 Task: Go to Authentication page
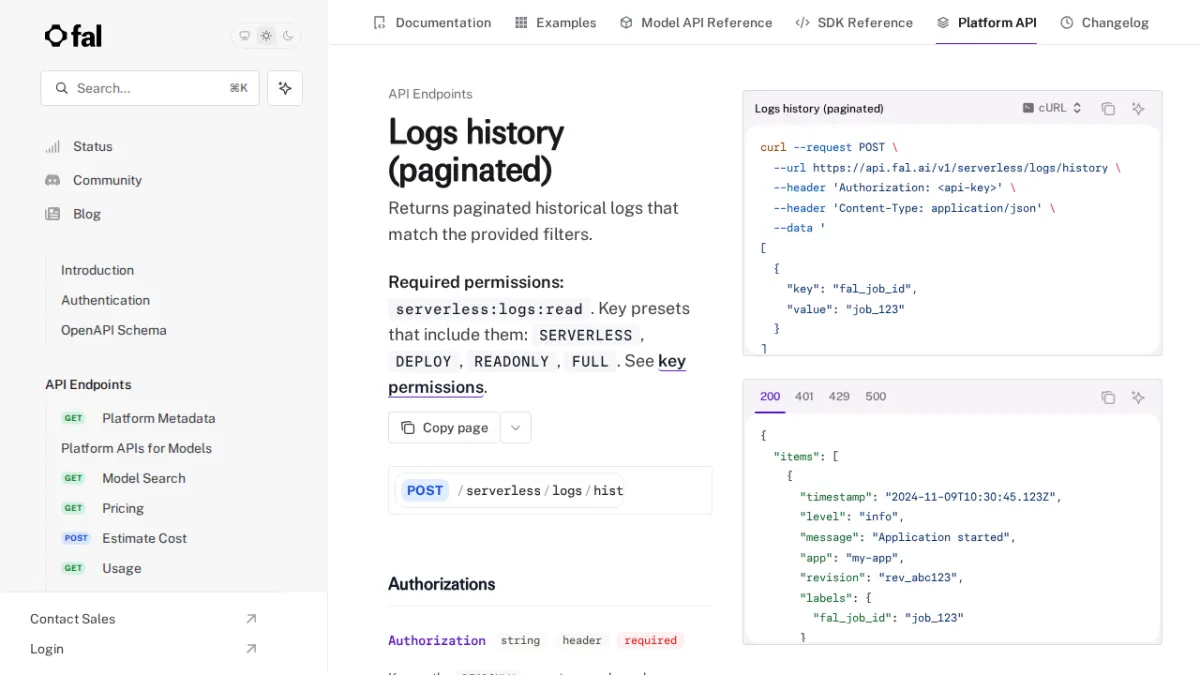tap(105, 300)
